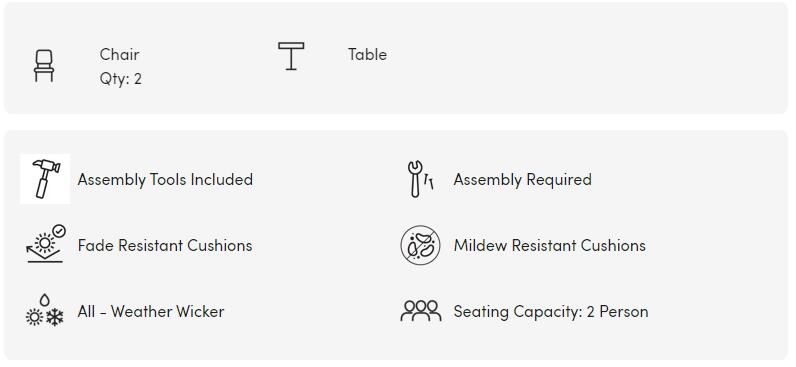This screenshot has width=796, height=367.
Task: Click the sun fade resistant icon
Action: [46, 245]
